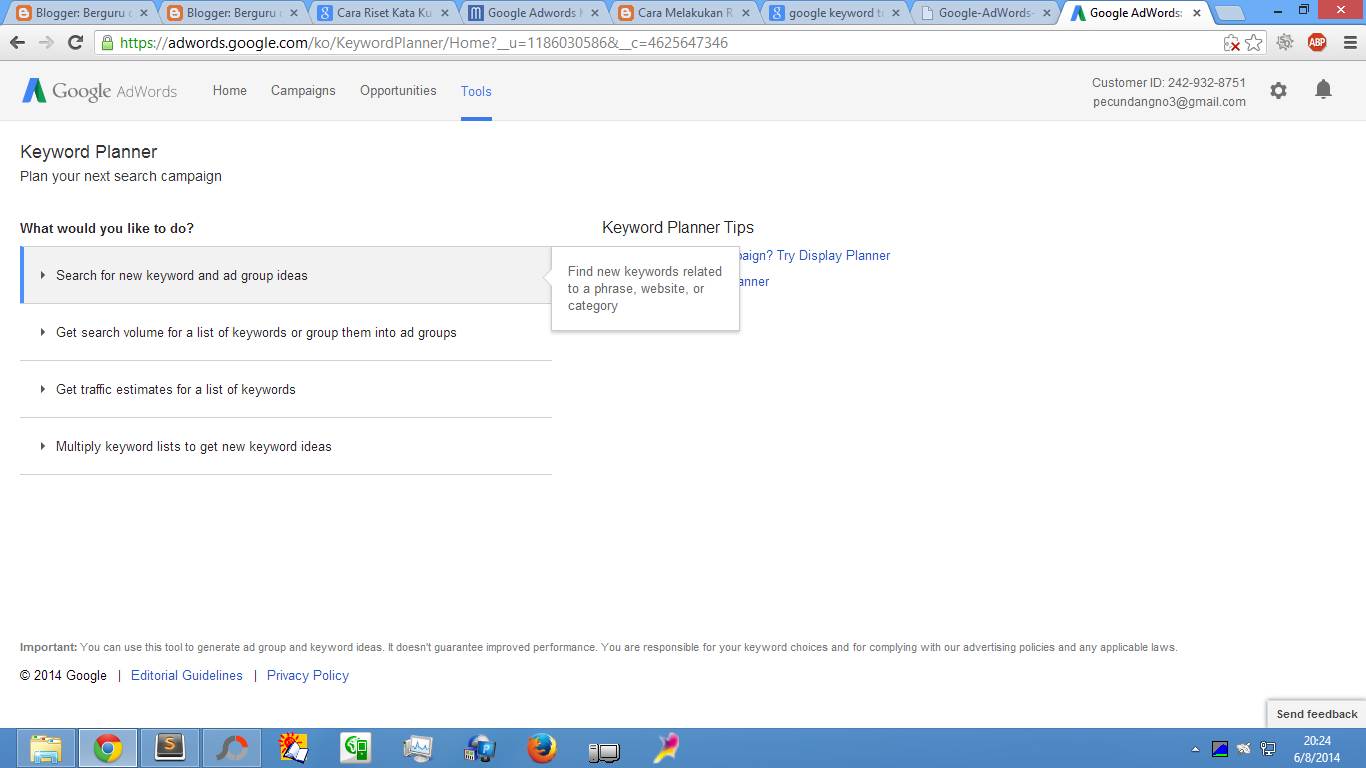Open the Adblock Plus extension icon
Image resolution: width=1366 pixels, height=768 pixels.
pyautogui.click(x=1317, y=42)
